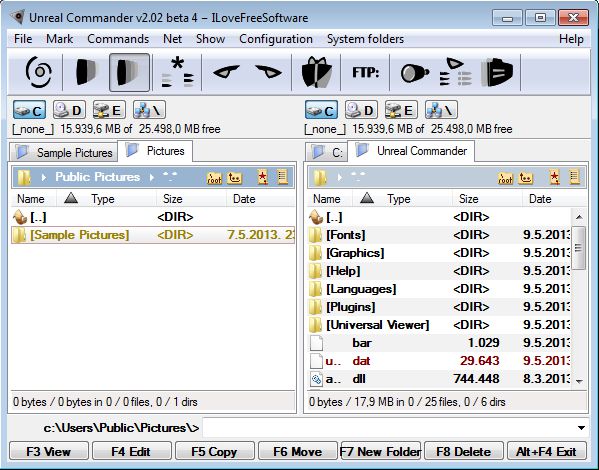Click the F5 Copy button
The width and height of the screenshot is (599, 470).
click(214, 452)
